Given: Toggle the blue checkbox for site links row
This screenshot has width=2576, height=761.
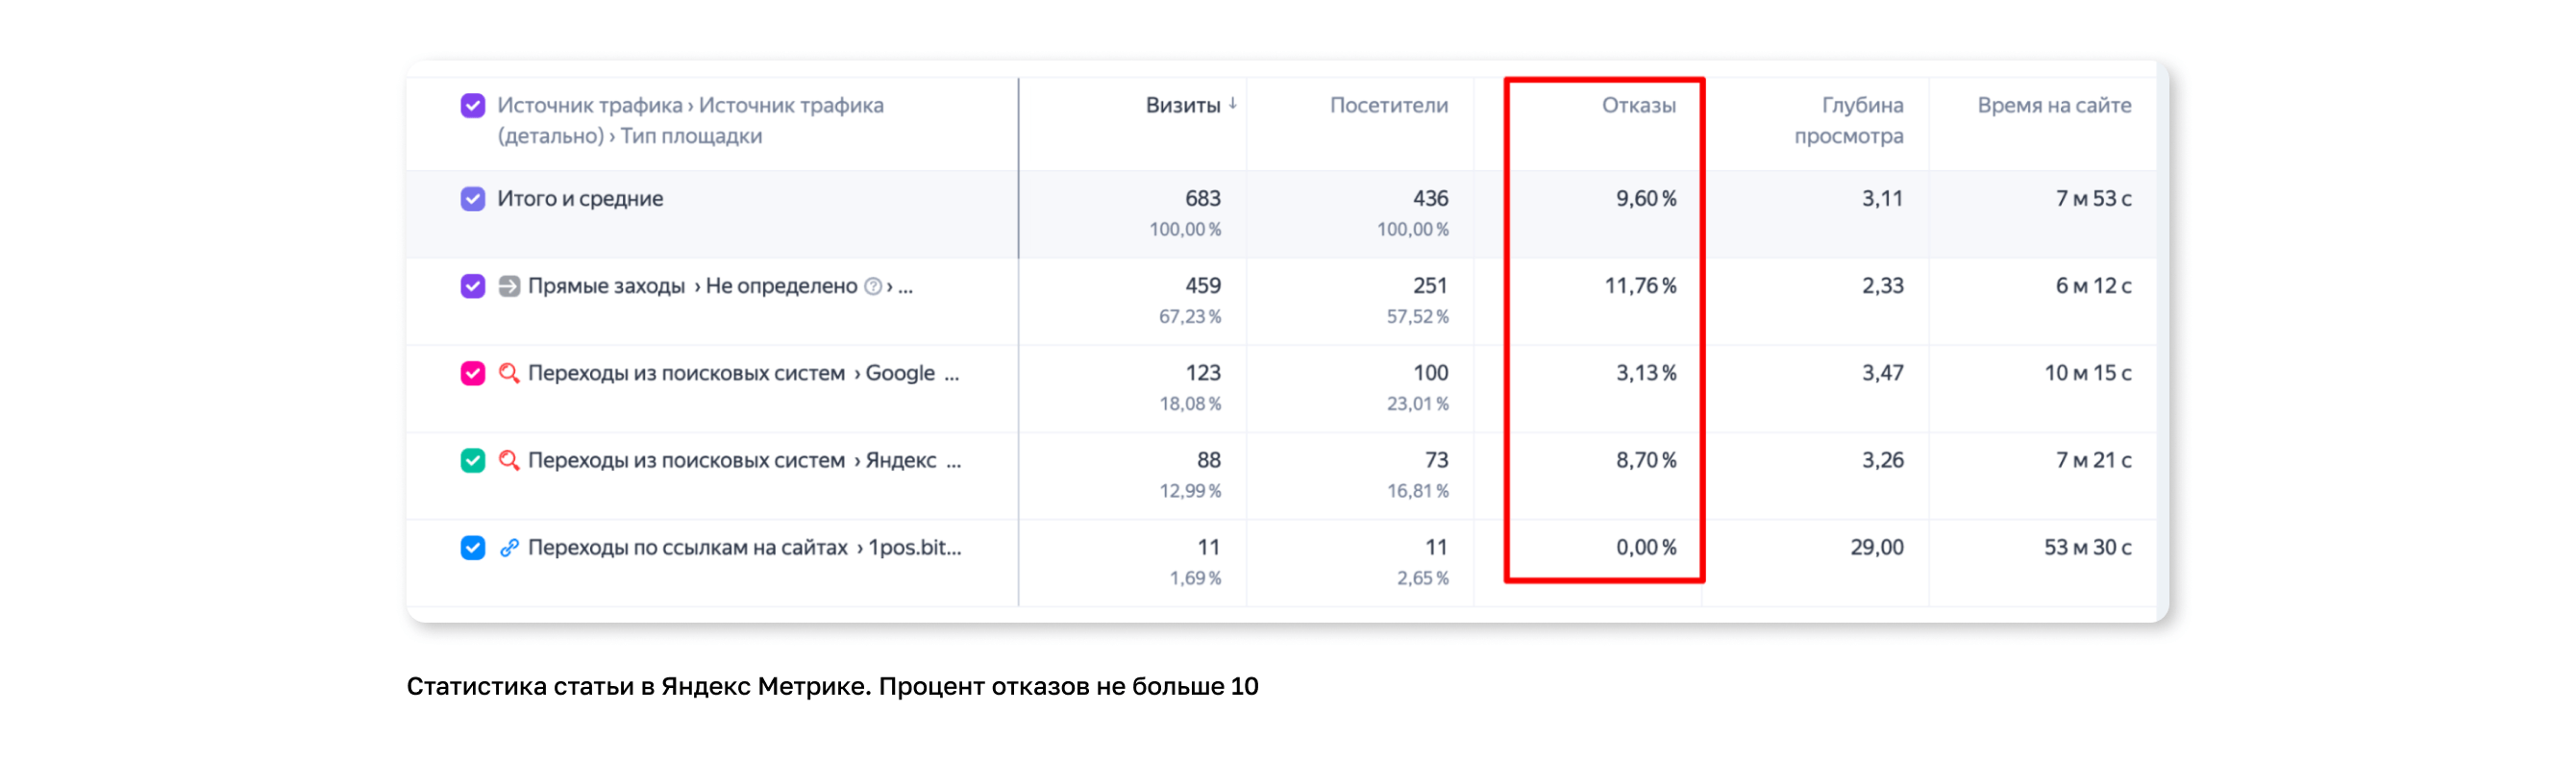Looking at the screenshot, I should [473, 547].
